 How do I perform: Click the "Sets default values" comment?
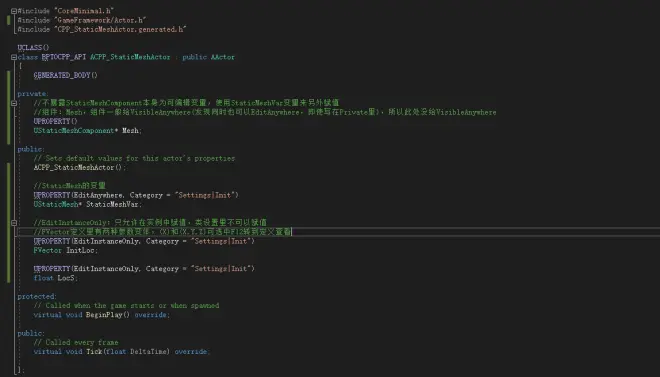coord(134,158)
